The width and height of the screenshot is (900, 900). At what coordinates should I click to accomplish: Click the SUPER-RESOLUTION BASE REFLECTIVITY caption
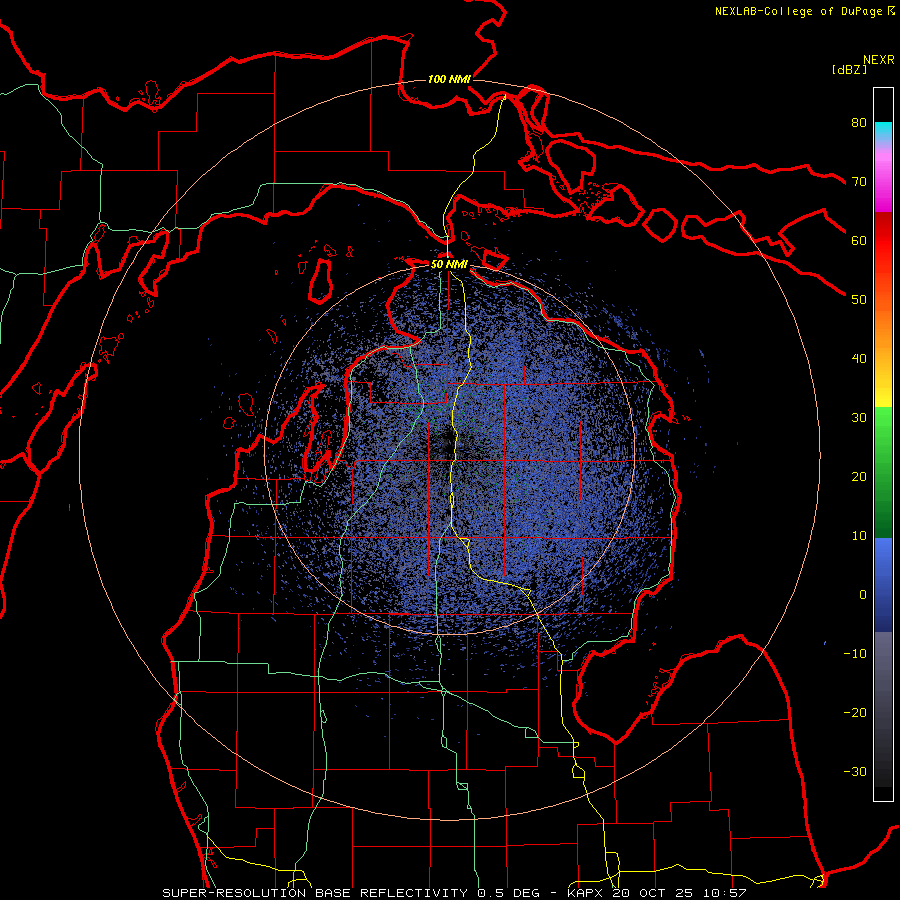315,893
